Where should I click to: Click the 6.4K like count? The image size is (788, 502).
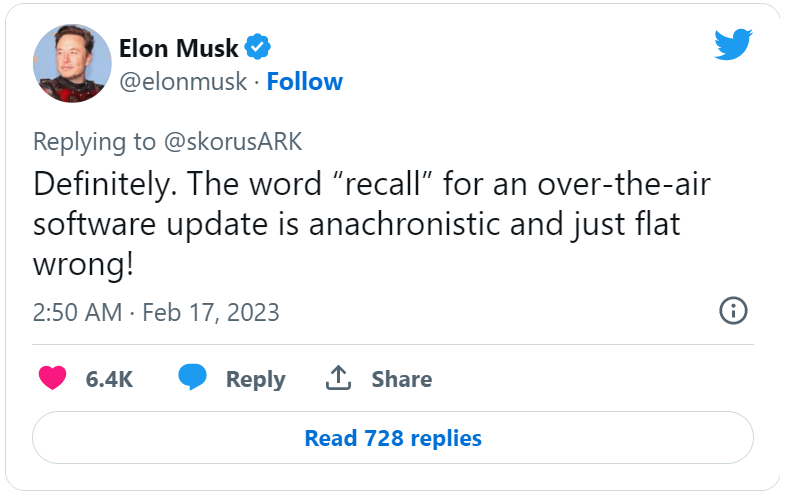click(x=109, y=379)
